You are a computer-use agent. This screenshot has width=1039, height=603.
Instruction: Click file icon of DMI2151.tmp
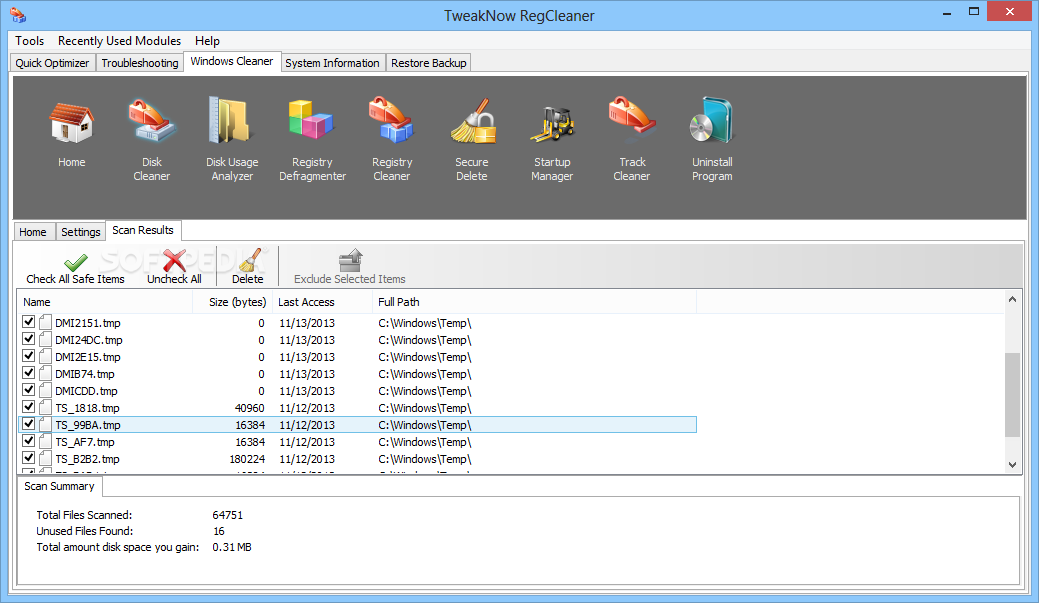[45, 323]
